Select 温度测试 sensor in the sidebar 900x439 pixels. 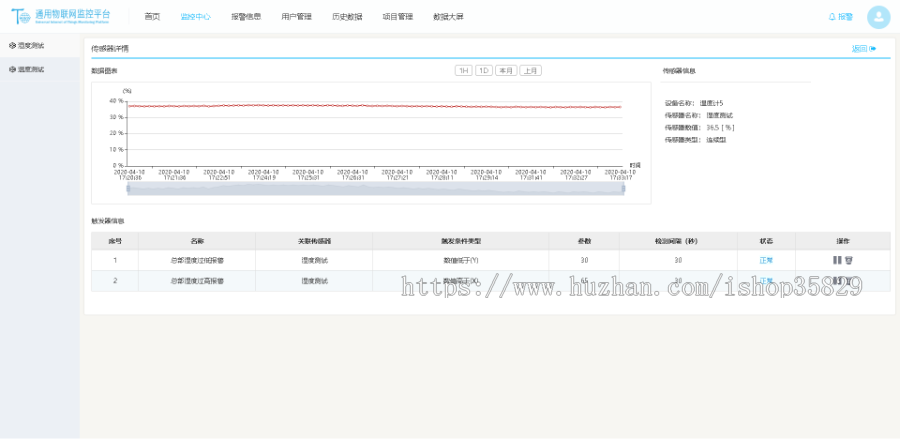point(40,69)
